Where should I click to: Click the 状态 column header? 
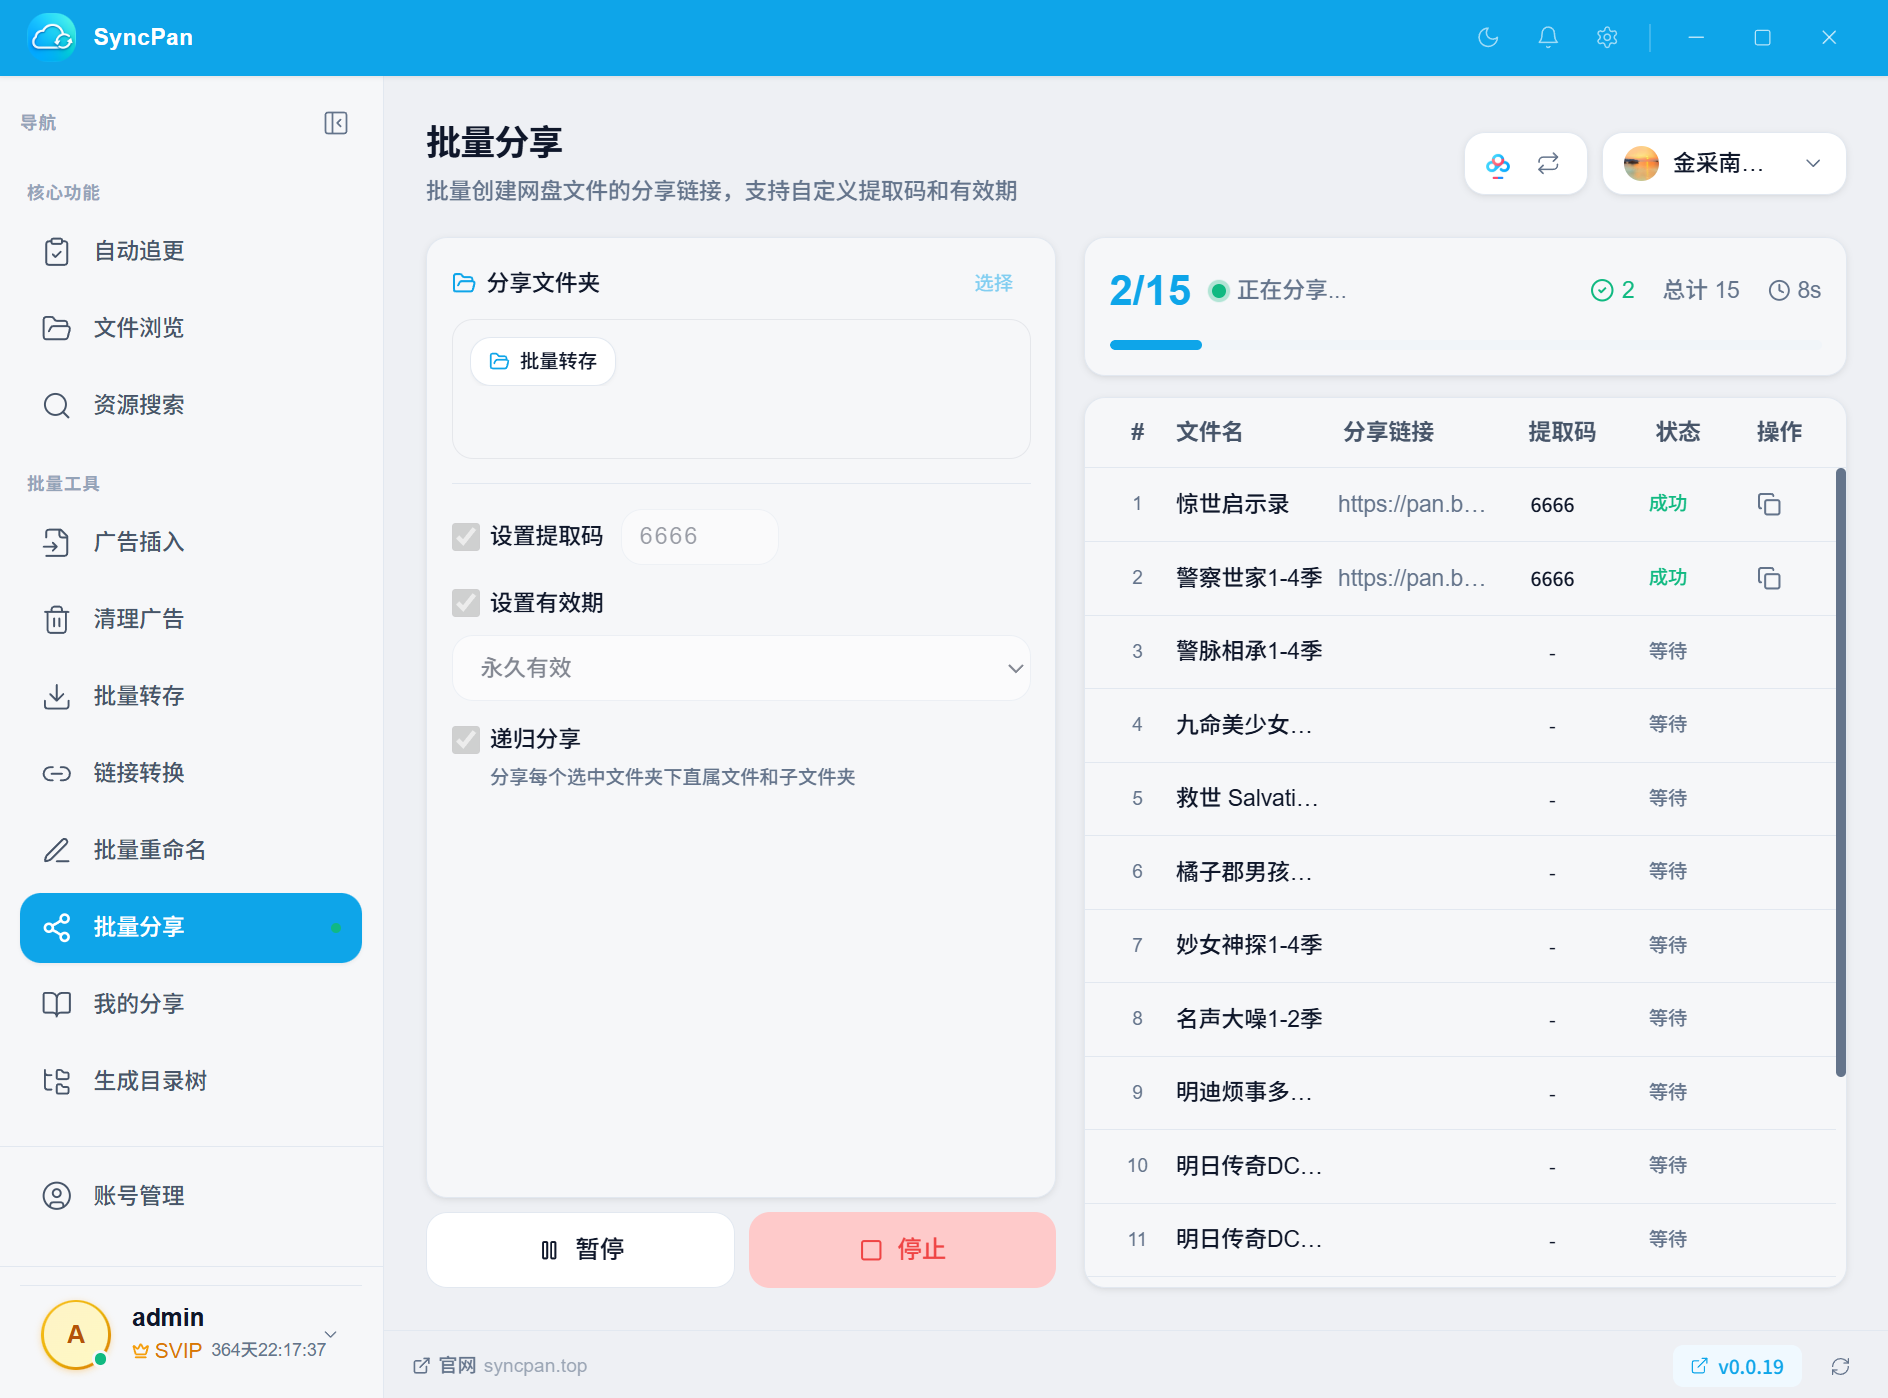pos(1678,432)
